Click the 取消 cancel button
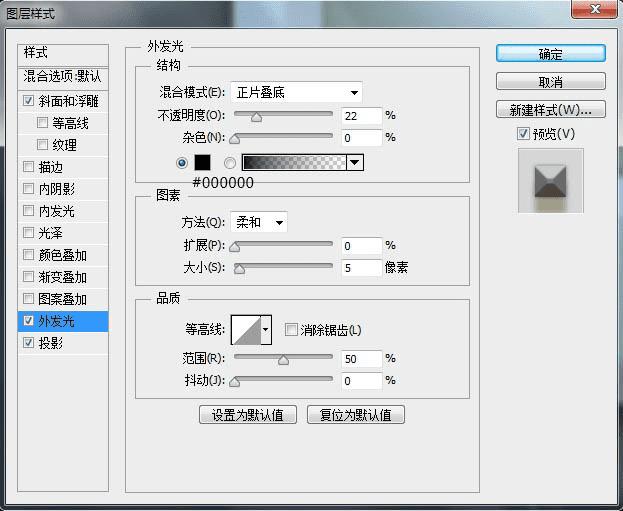The height and width of the screenshot is (511, 623). [x=551, y=82]
